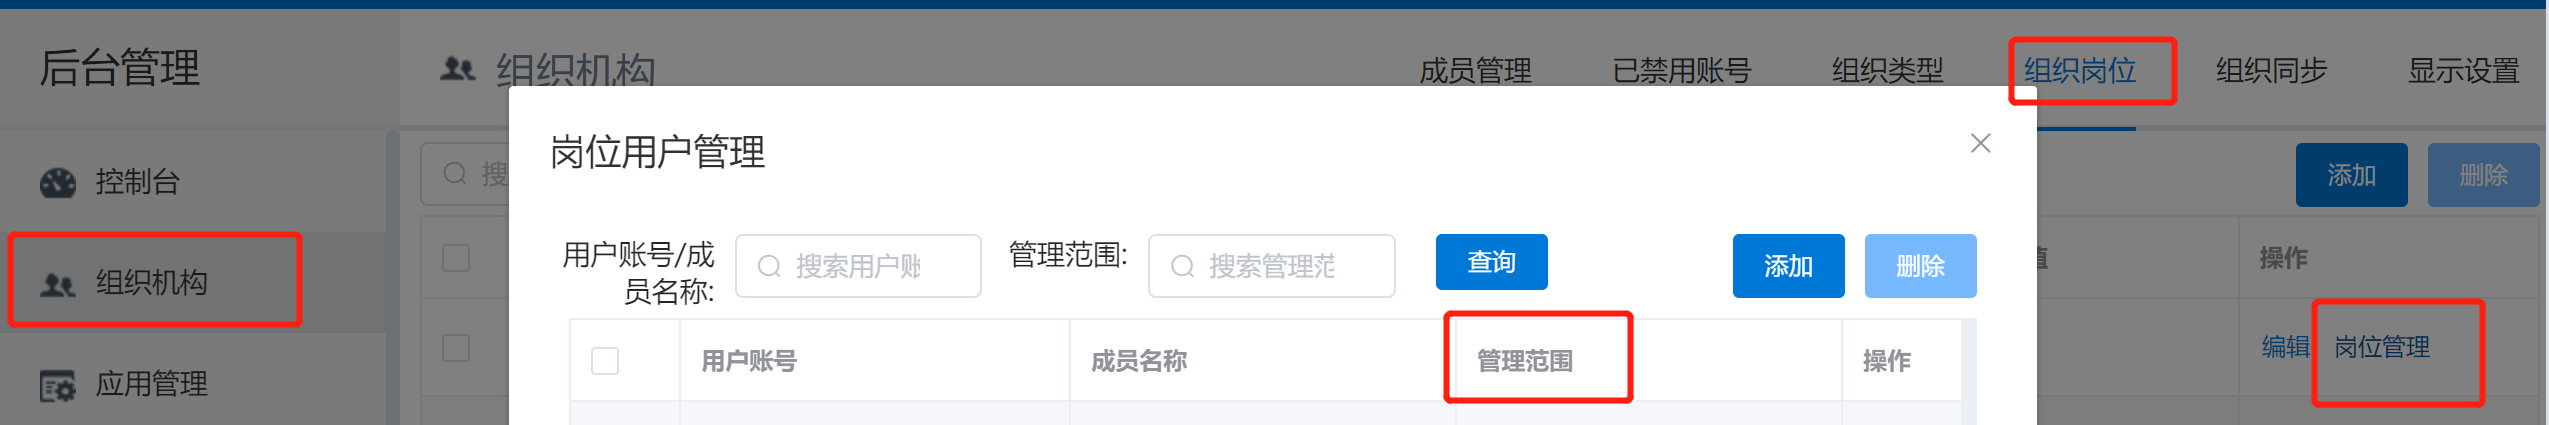Click the search icon in background search box

455,173
